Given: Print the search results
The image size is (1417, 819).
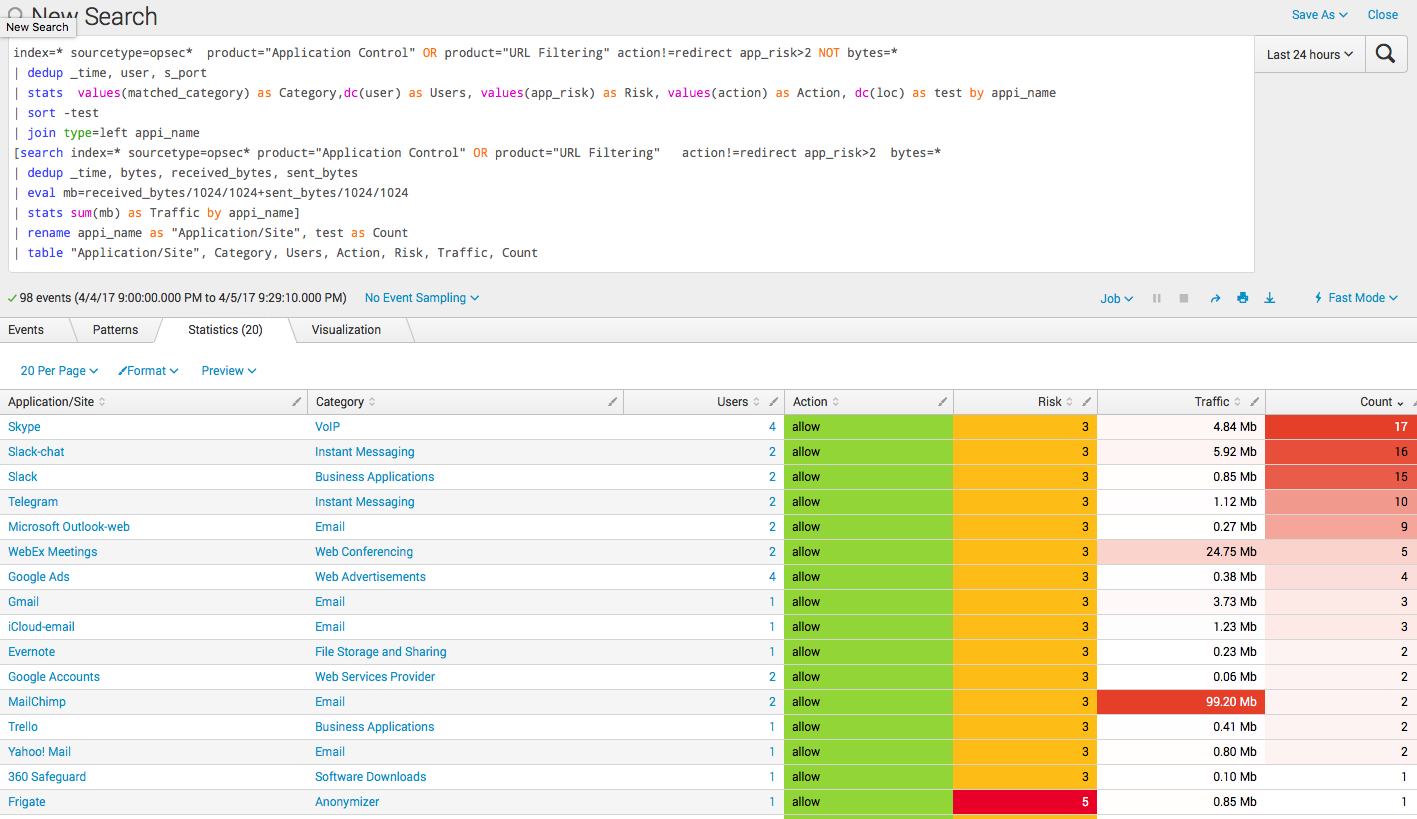Looking at the screenshot, I should click(1242, 298).
